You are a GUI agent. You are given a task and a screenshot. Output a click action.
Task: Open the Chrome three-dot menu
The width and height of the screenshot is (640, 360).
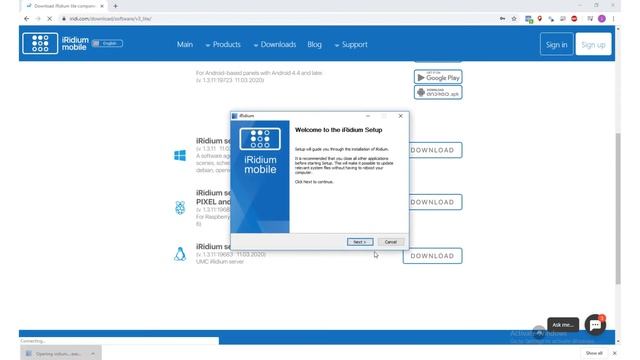tap(613, 19)
